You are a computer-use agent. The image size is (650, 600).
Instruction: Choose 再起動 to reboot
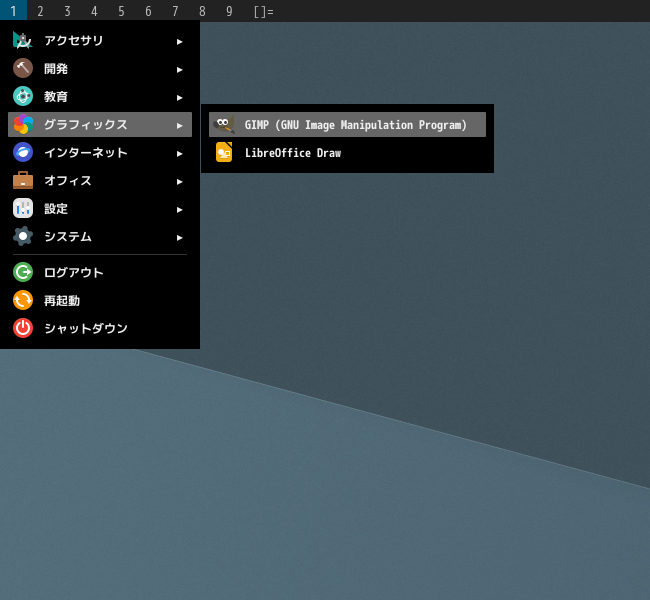(x=100, y=300)
